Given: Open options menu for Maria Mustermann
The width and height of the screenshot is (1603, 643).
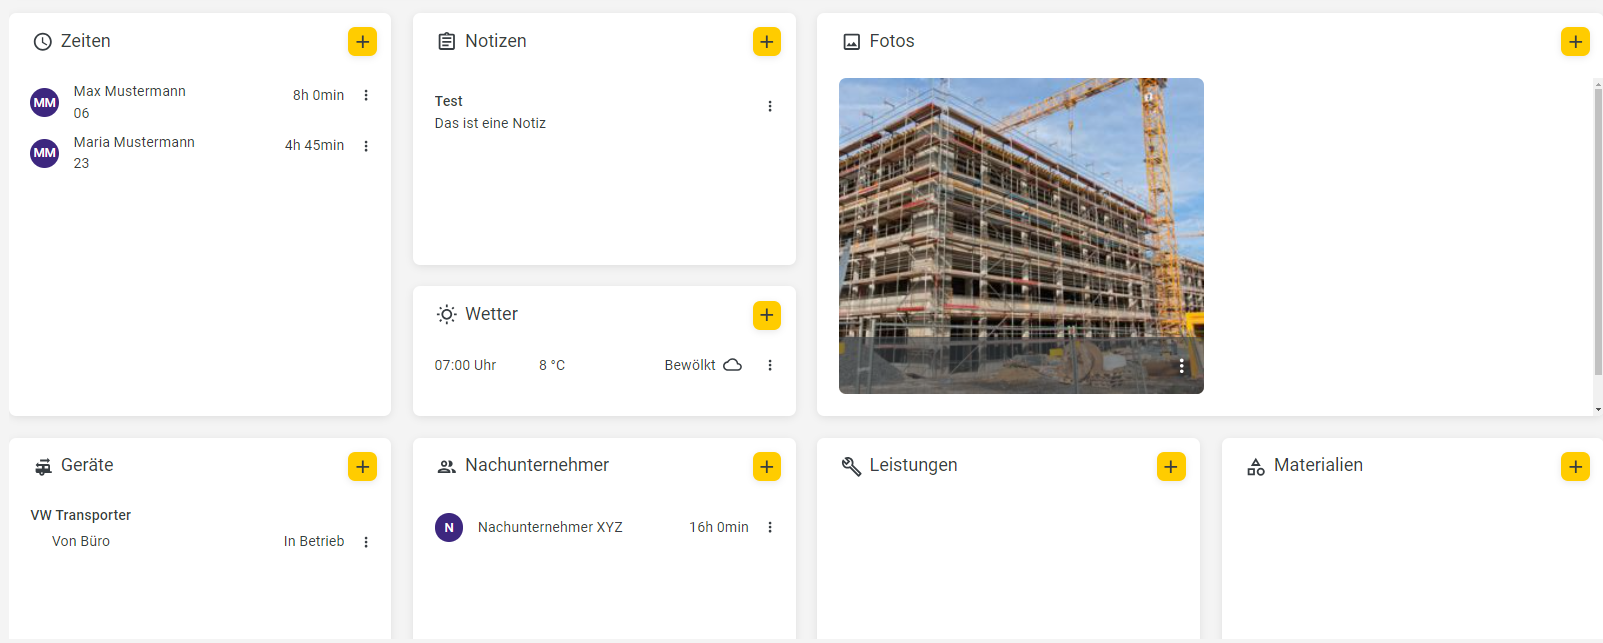Looking at the screenshot, I should [x=366, y=146].
